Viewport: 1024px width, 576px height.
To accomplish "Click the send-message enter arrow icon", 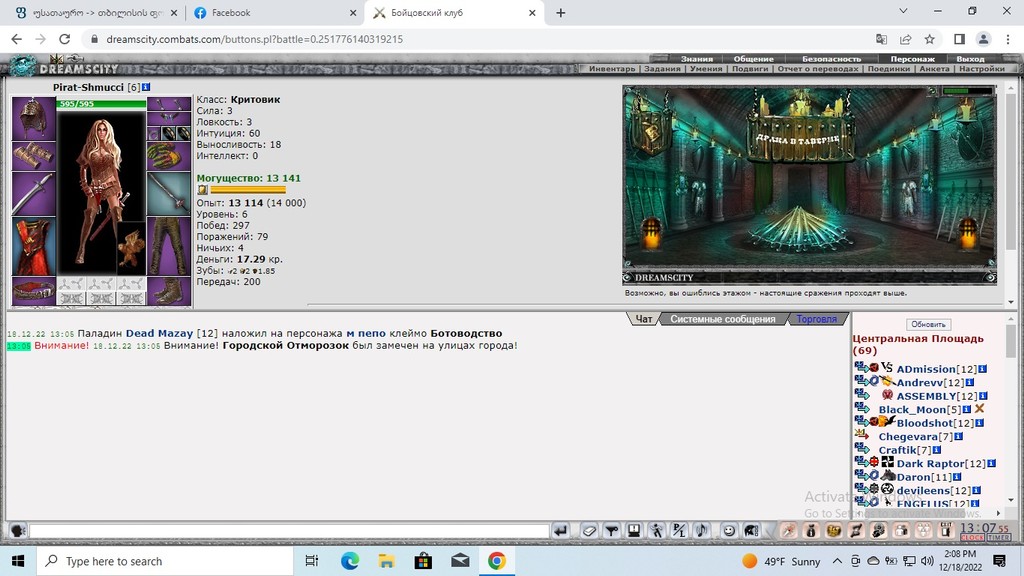I will pyautogui.click(x=560, y=531).
